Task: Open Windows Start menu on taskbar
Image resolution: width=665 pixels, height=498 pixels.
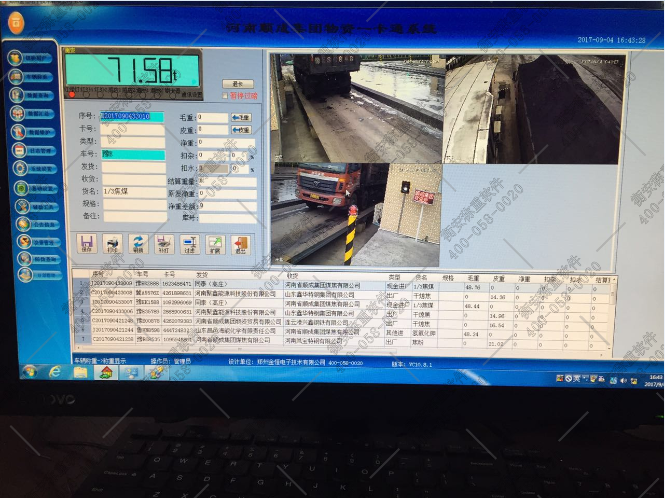Action: coord(30,372)
